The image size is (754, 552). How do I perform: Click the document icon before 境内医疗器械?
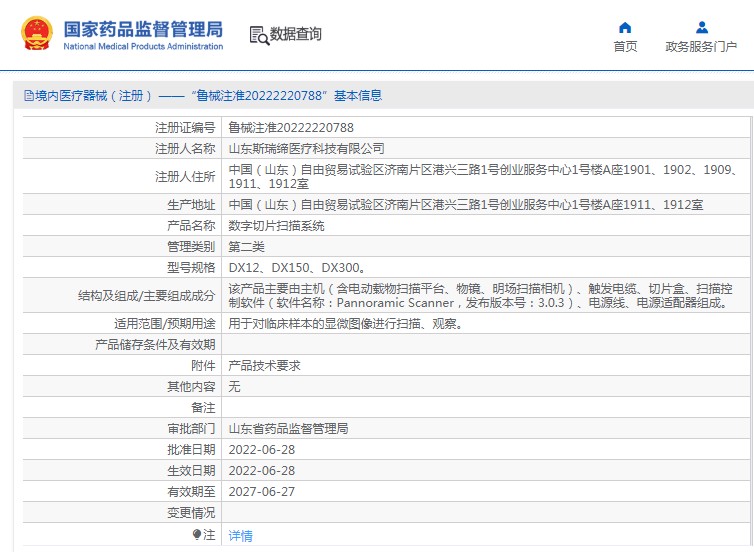tap(29, 96)
